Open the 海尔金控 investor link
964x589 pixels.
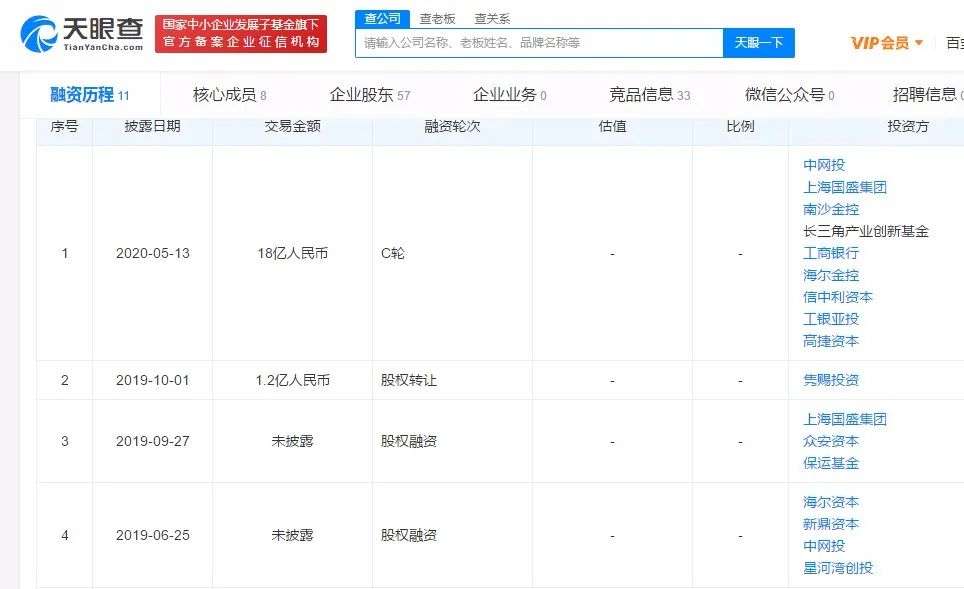pyautogui.click(x=831, y=275)
